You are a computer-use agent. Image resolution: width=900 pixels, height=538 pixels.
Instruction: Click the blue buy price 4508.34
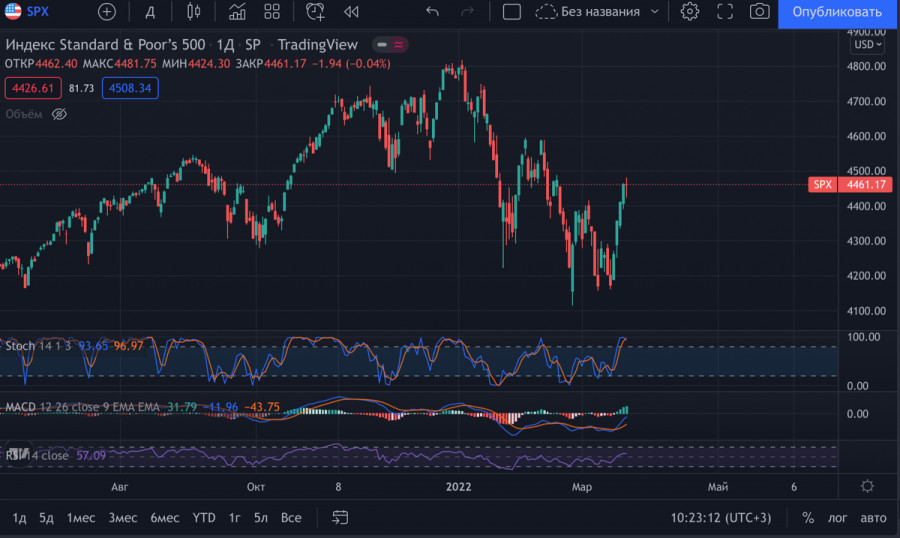130,88
